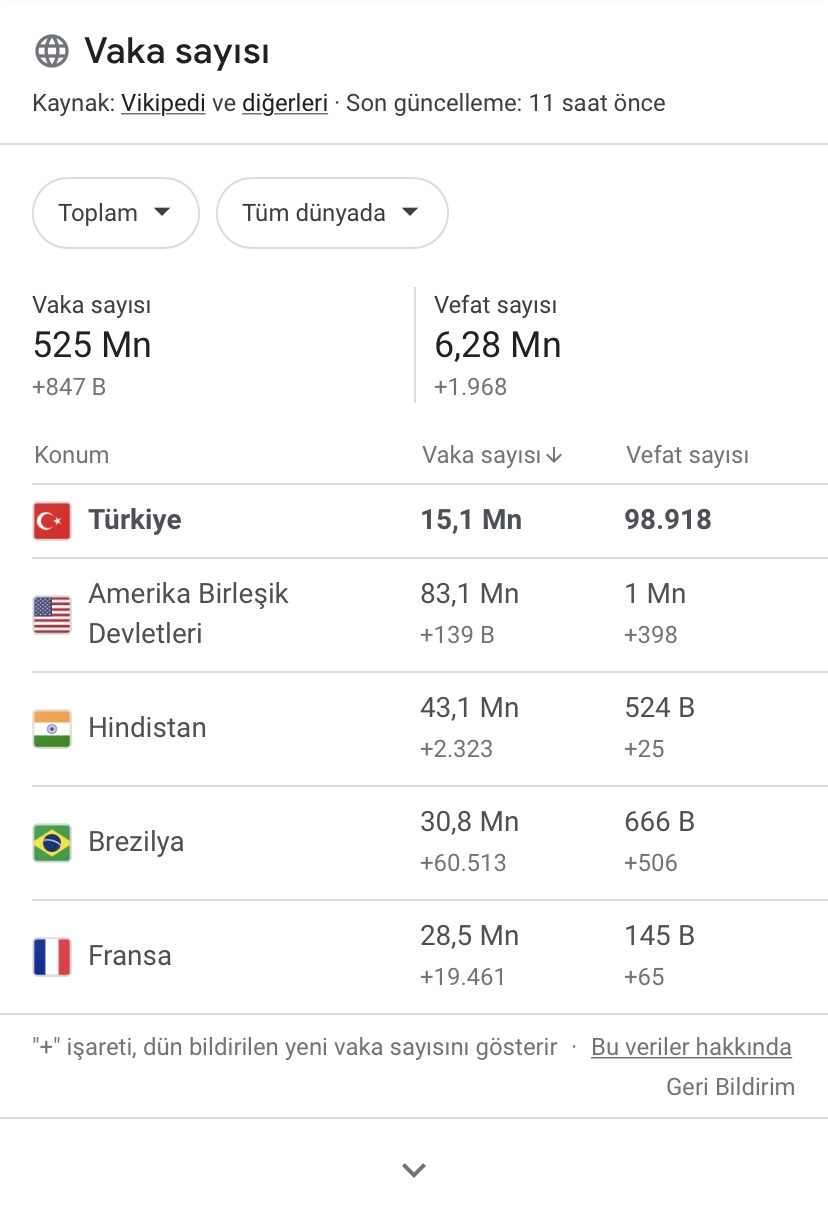Viewport: 828px width, 1215px height.
Task: Click the Türkiye flag icon
Action: 52,521
